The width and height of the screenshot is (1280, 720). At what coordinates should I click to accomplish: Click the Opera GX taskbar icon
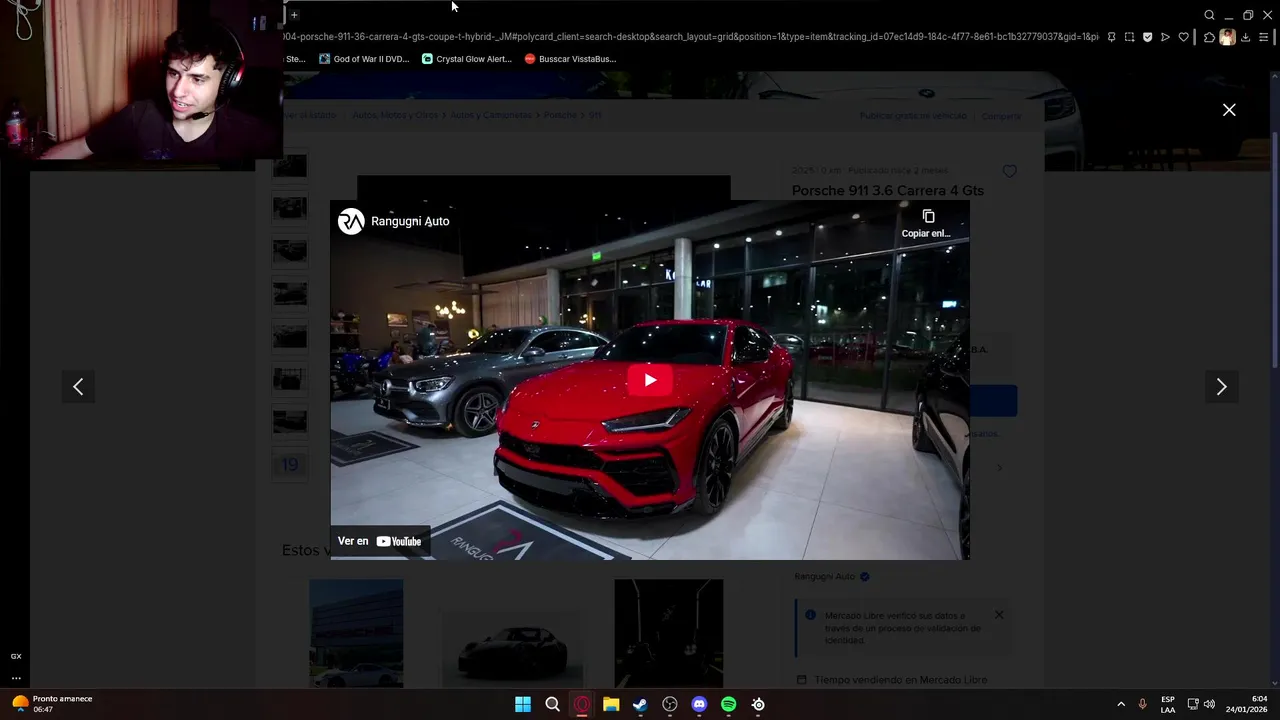582,704
